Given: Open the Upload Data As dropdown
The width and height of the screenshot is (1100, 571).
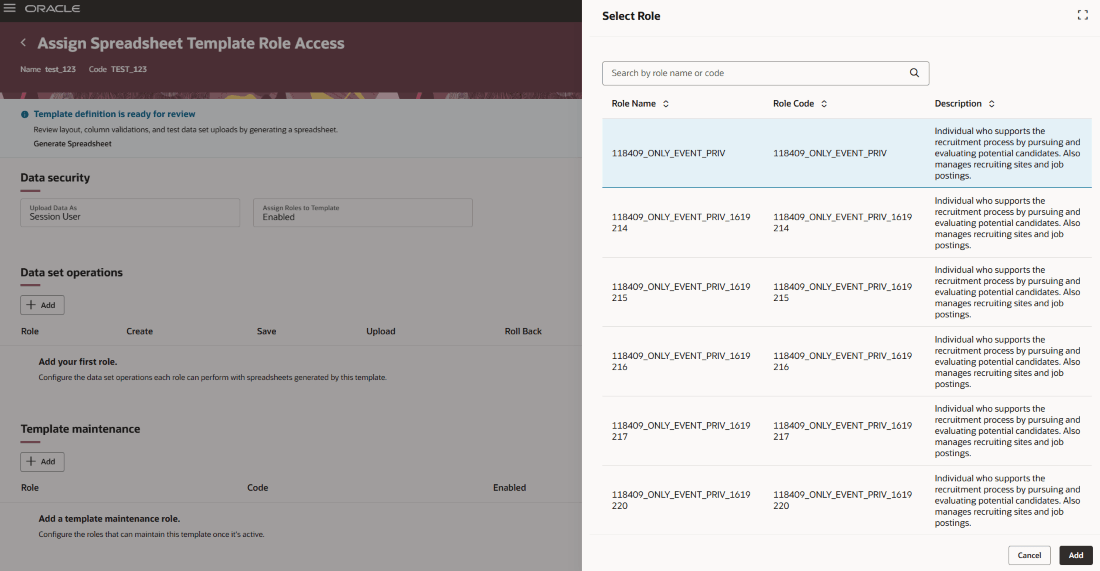Looking at the screenshot, I should click(x=130, y=212).
